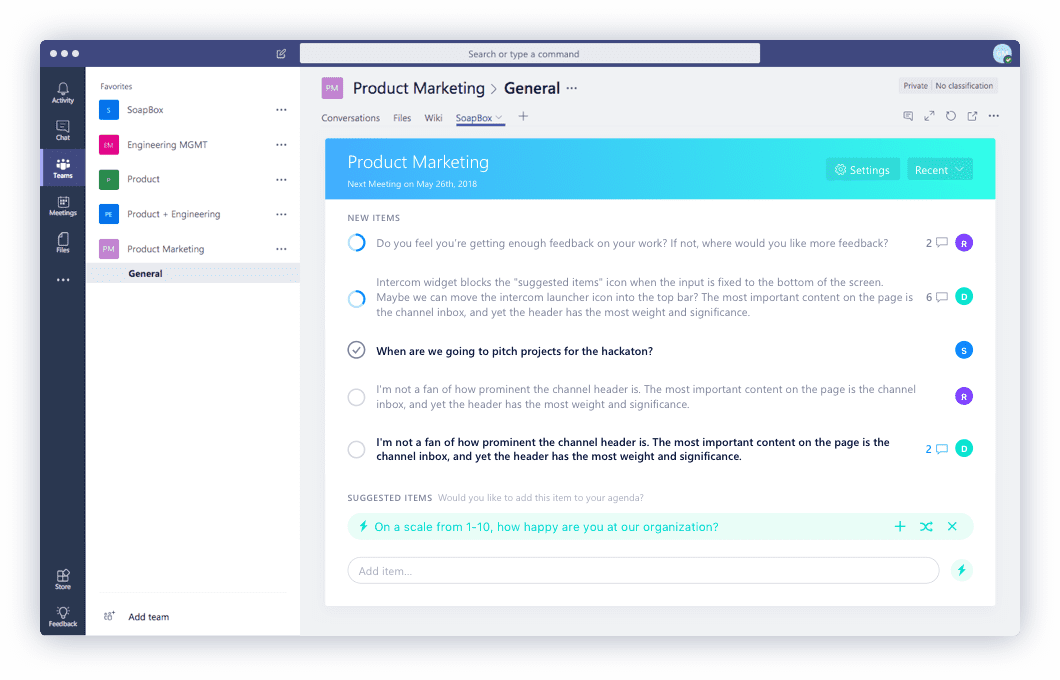Click the No classification label

(x=964, y=86)
